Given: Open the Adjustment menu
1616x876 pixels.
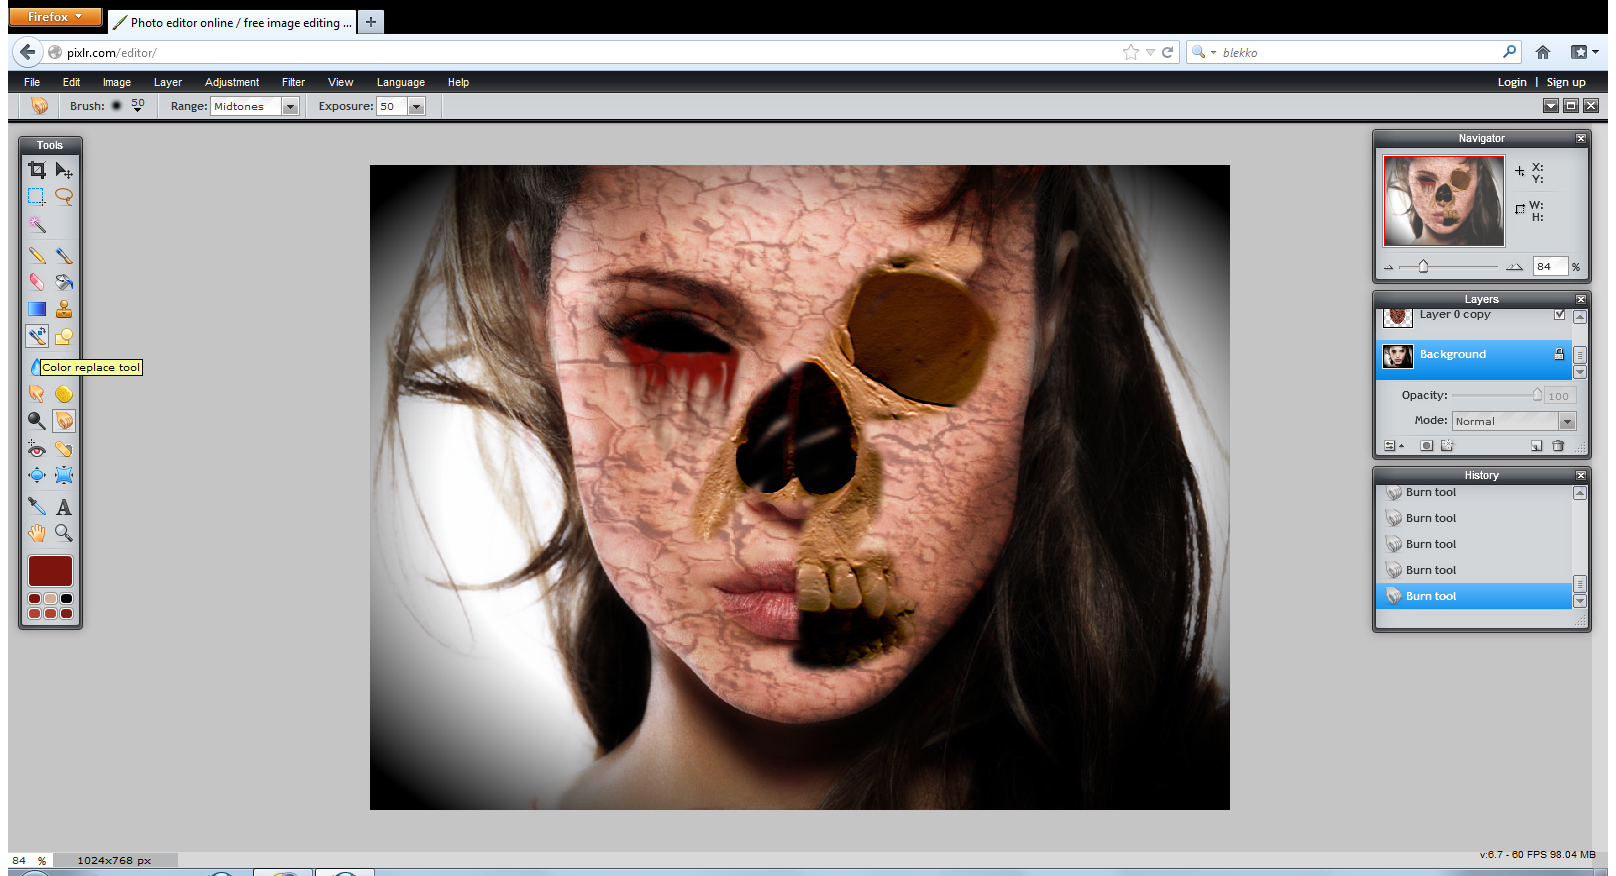Looking at the screenshot, I should pos(232,82).
